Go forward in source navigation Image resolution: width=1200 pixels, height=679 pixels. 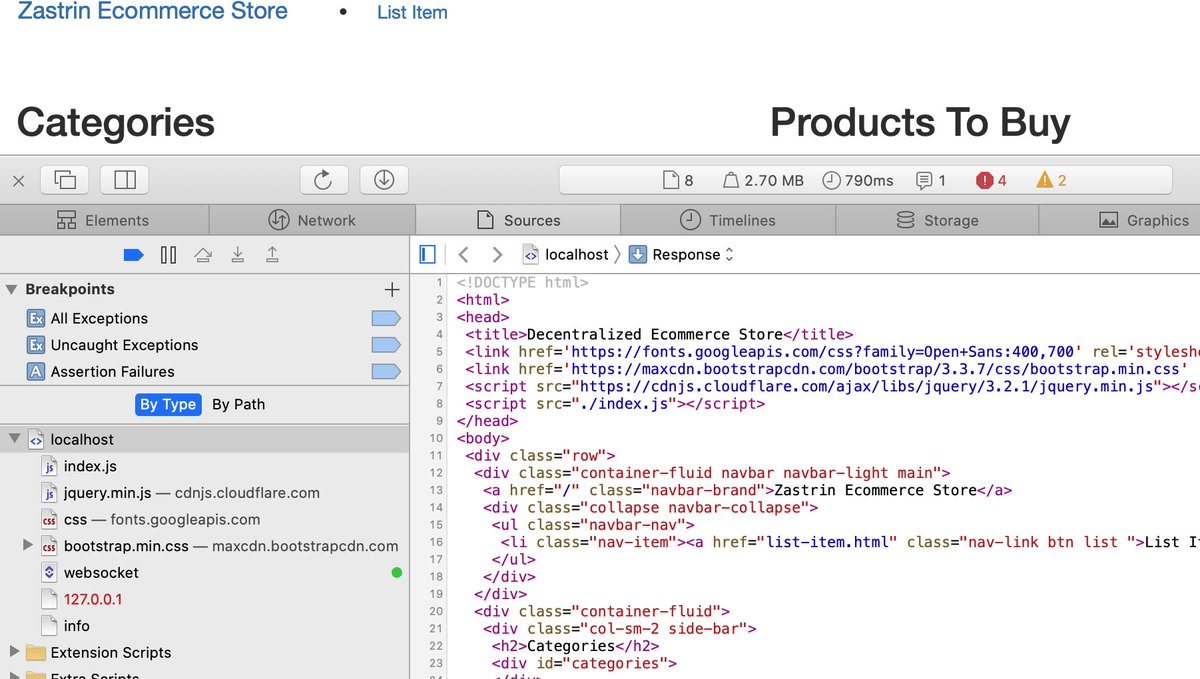pos(497,254)
